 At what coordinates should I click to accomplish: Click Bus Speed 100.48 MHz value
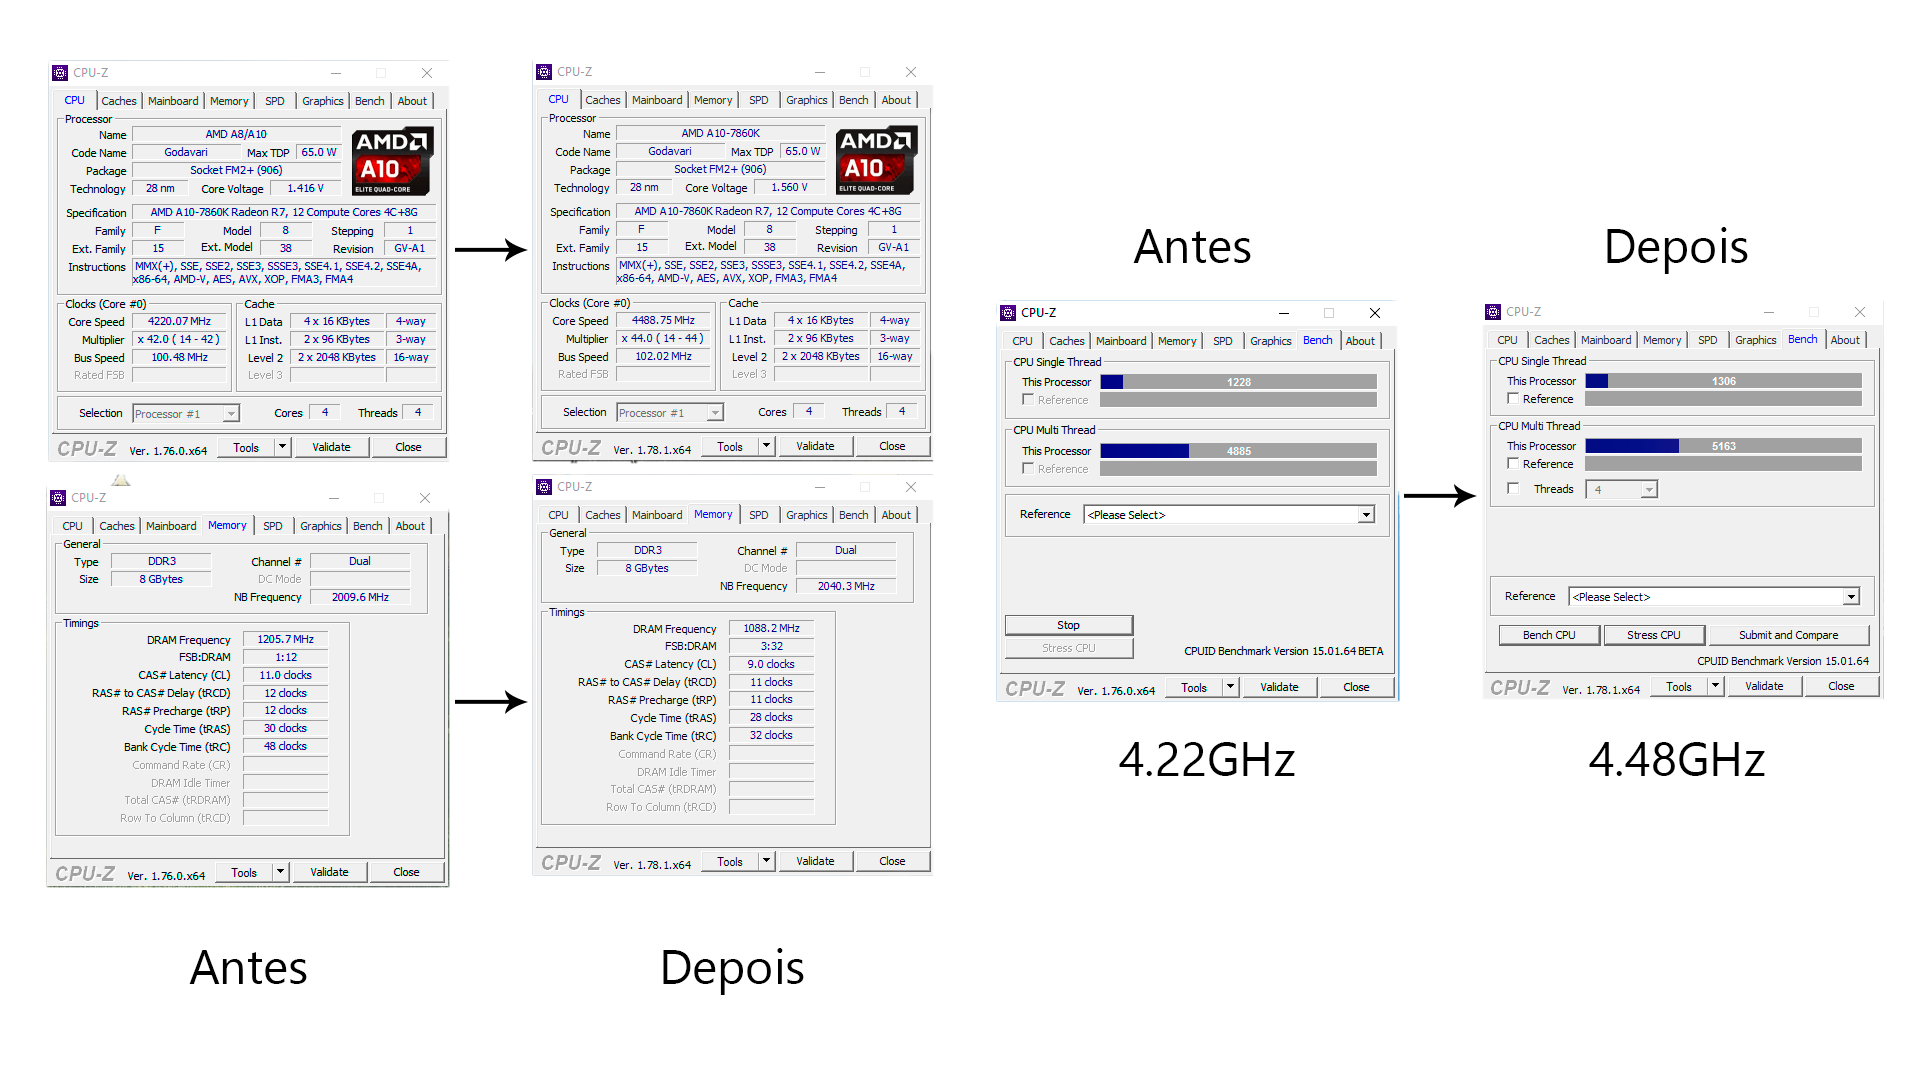click(x=180, y=357)
